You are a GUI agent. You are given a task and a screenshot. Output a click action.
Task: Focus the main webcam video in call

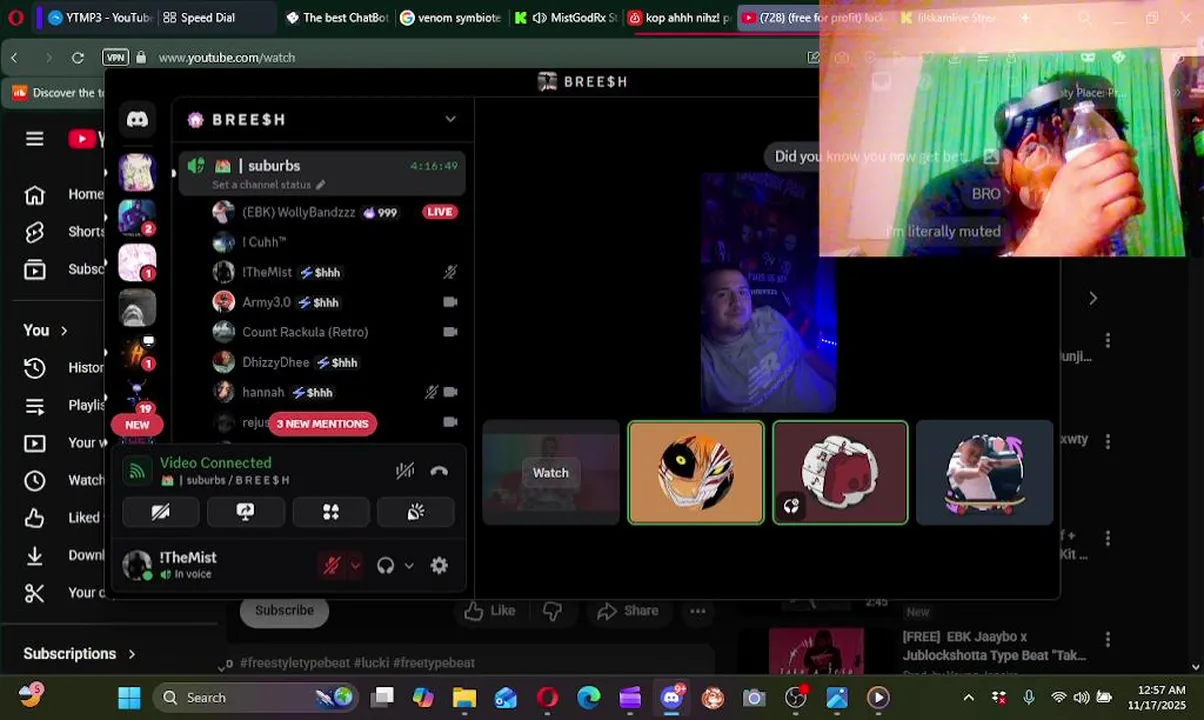pyautogui.click(x=768, y=293)
